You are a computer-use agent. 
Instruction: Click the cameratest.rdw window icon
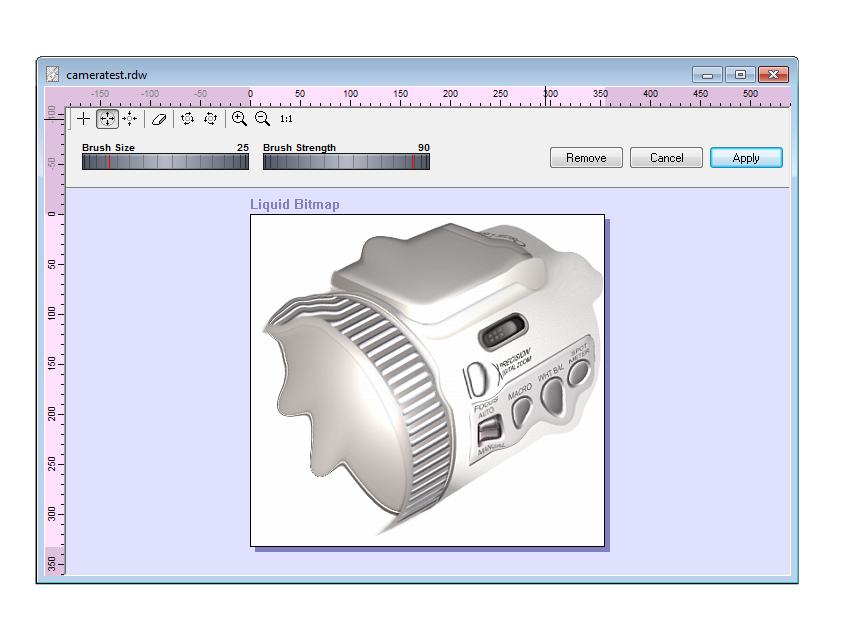52,74
